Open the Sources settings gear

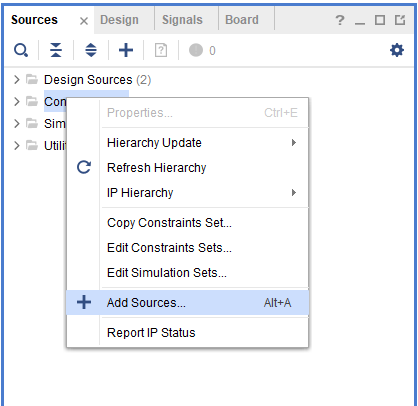(397, 50)
